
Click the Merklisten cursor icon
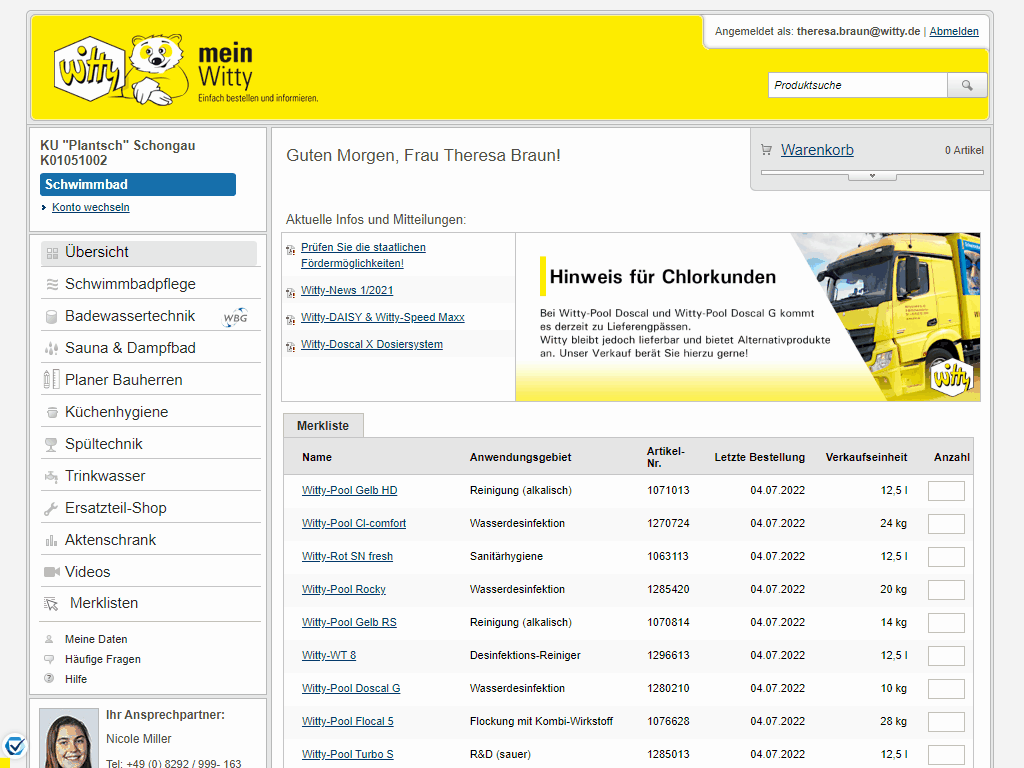click(x=51, y=604)
